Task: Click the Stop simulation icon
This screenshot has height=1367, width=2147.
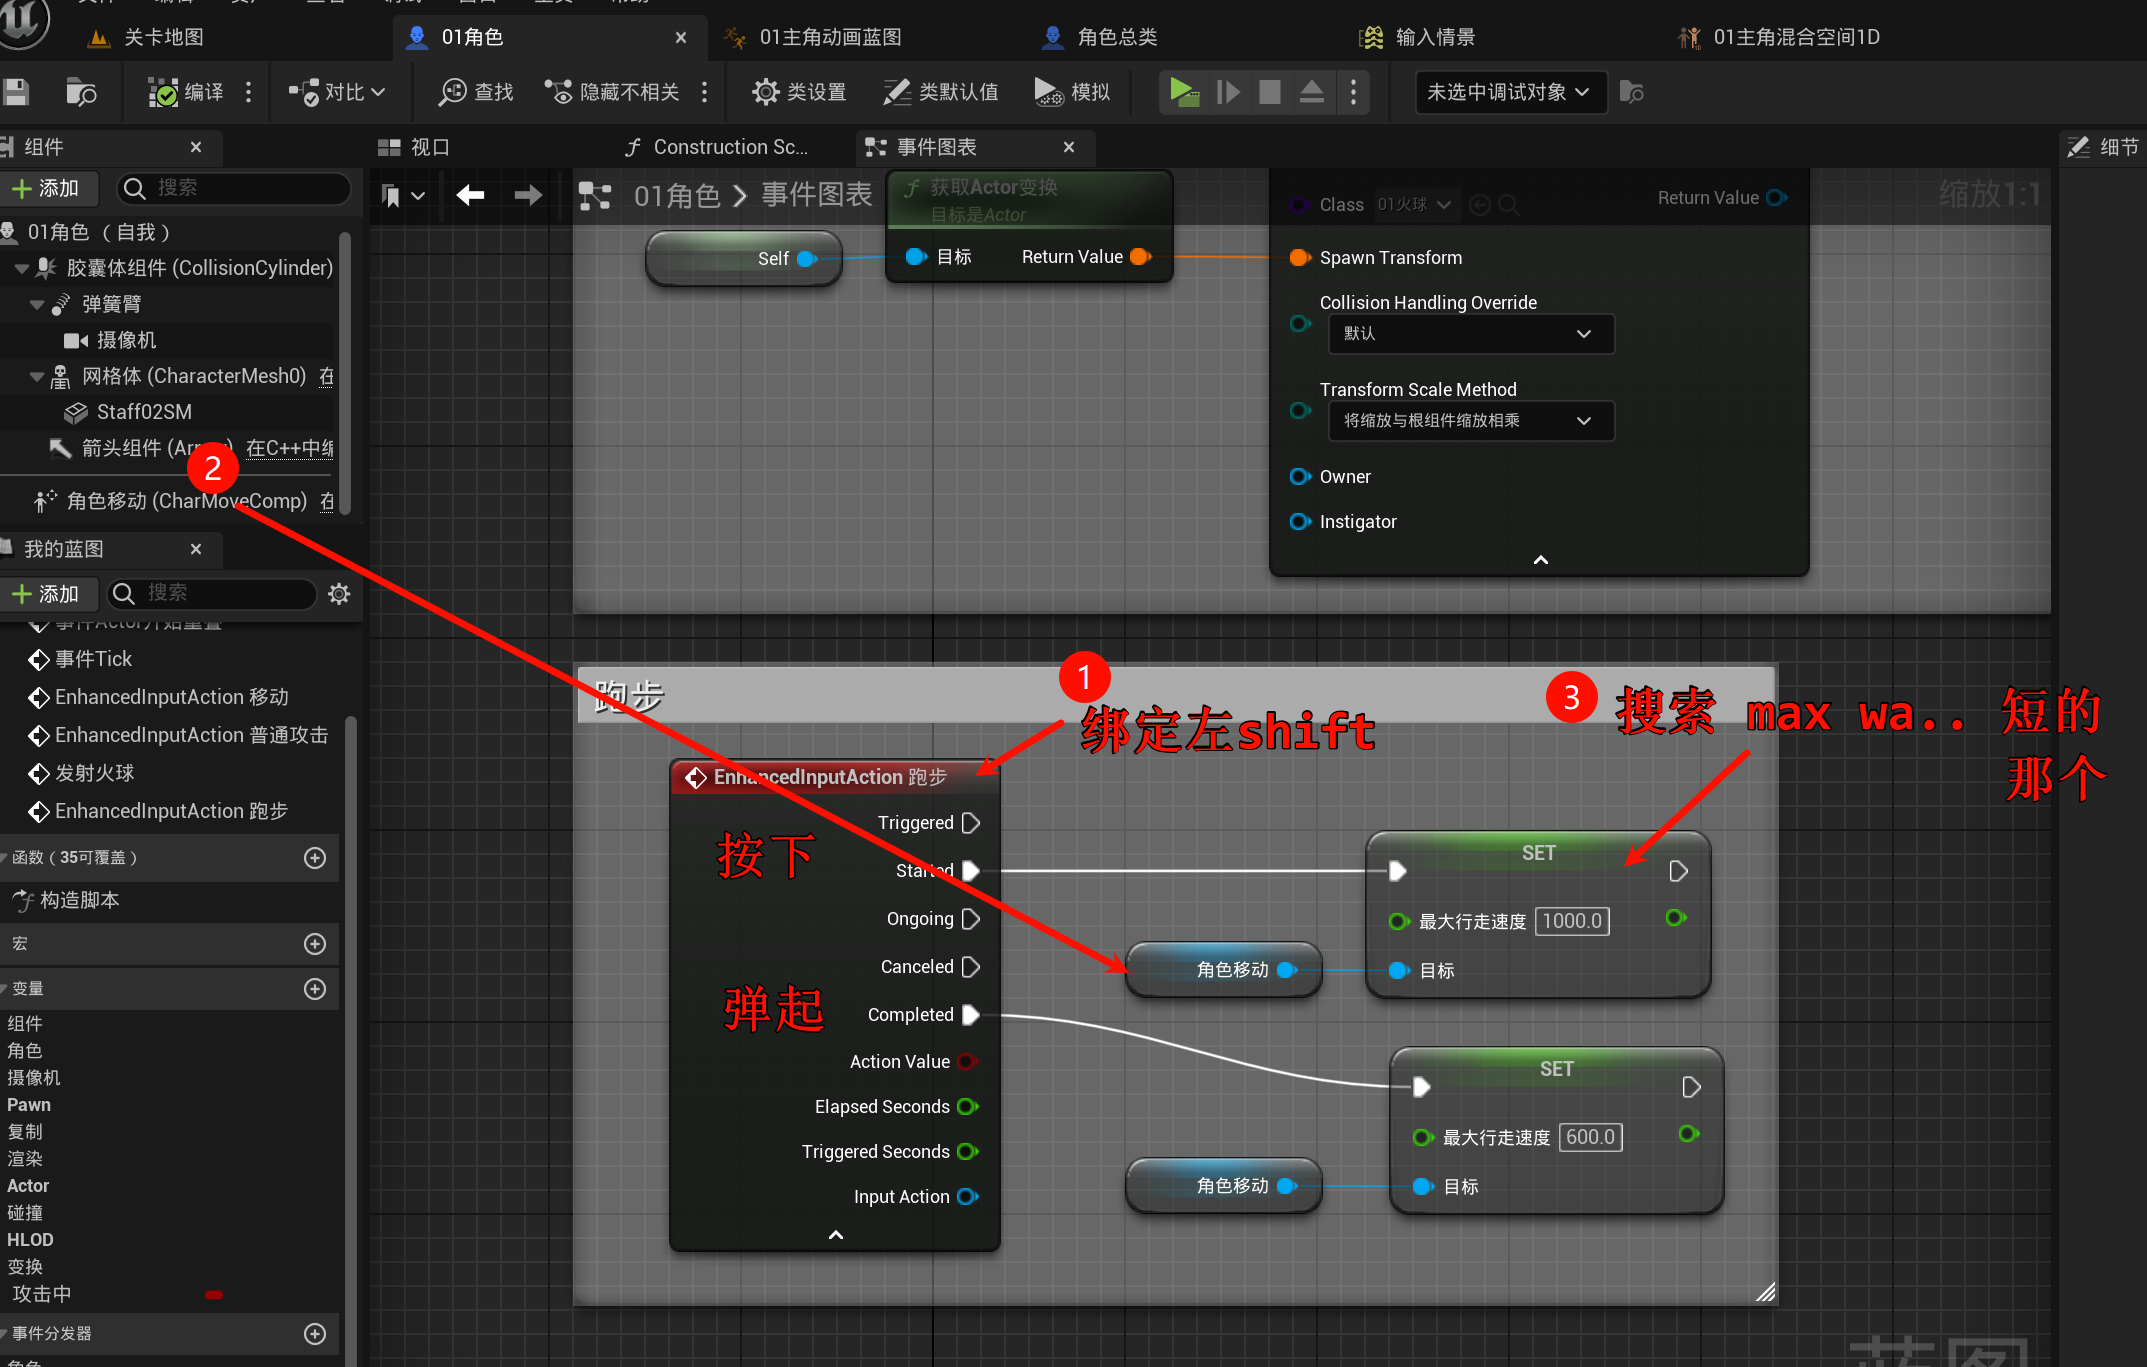Action: 1269,92
